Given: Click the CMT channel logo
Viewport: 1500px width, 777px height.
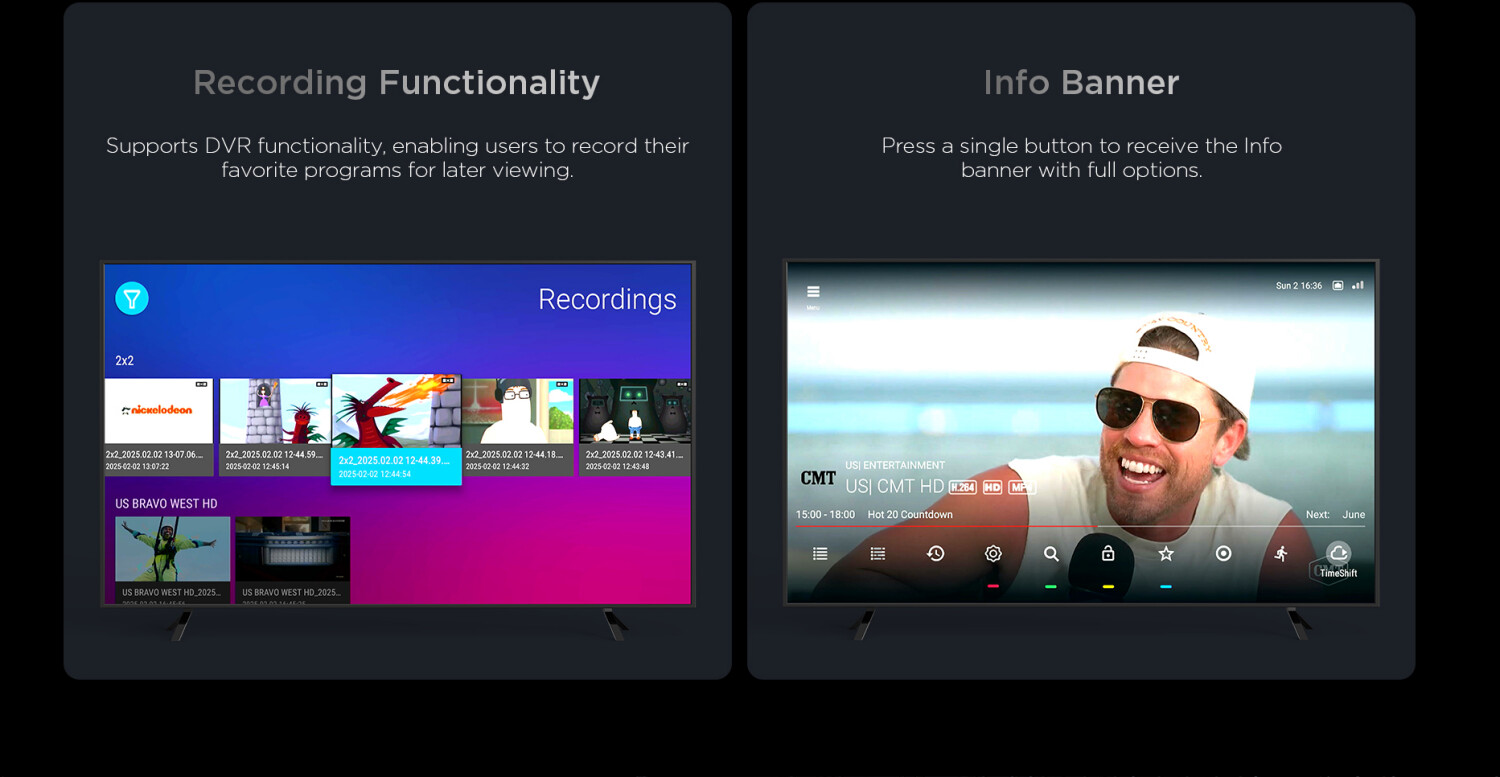Looking at the screenshot, I should 818,478.
